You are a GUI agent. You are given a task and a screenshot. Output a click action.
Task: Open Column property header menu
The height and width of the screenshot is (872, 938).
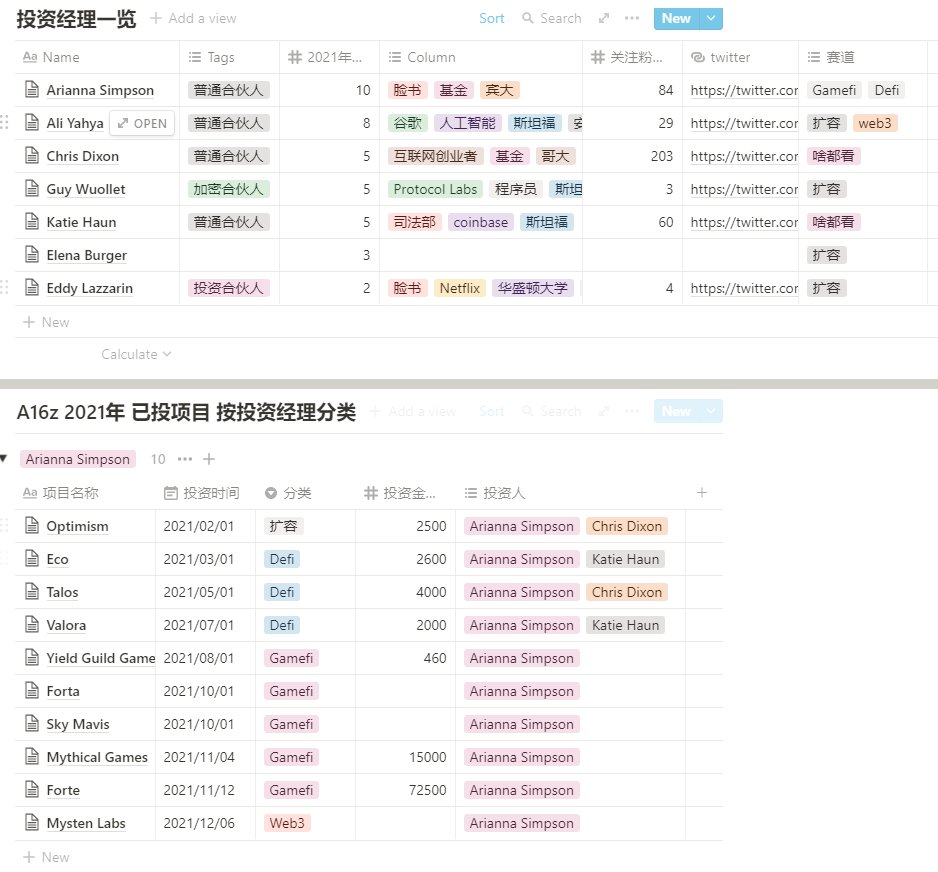[x=481, y=57]
